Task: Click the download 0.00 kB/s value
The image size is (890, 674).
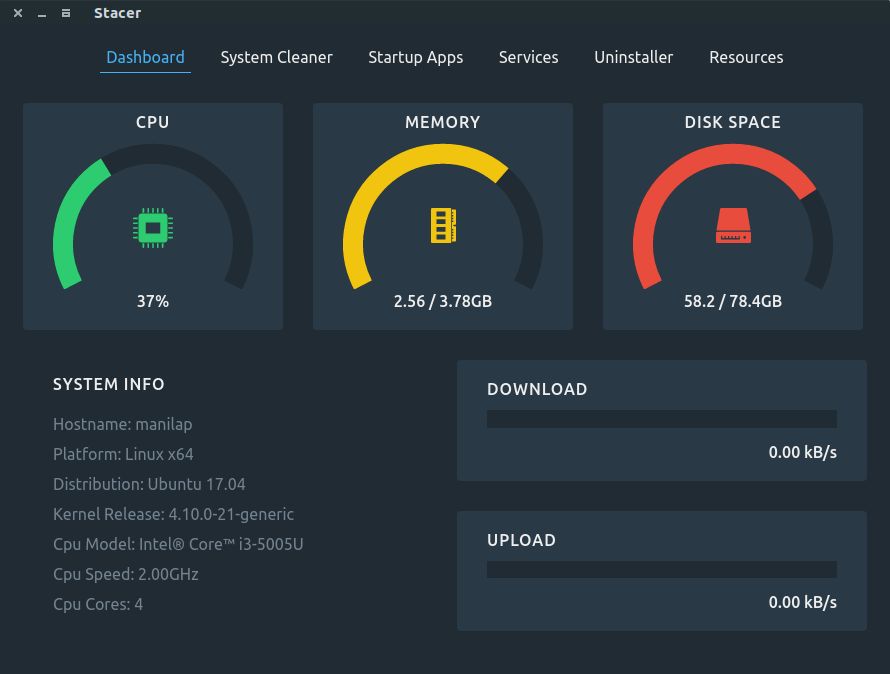Action: pyautogui.click(x=803, y=452)
